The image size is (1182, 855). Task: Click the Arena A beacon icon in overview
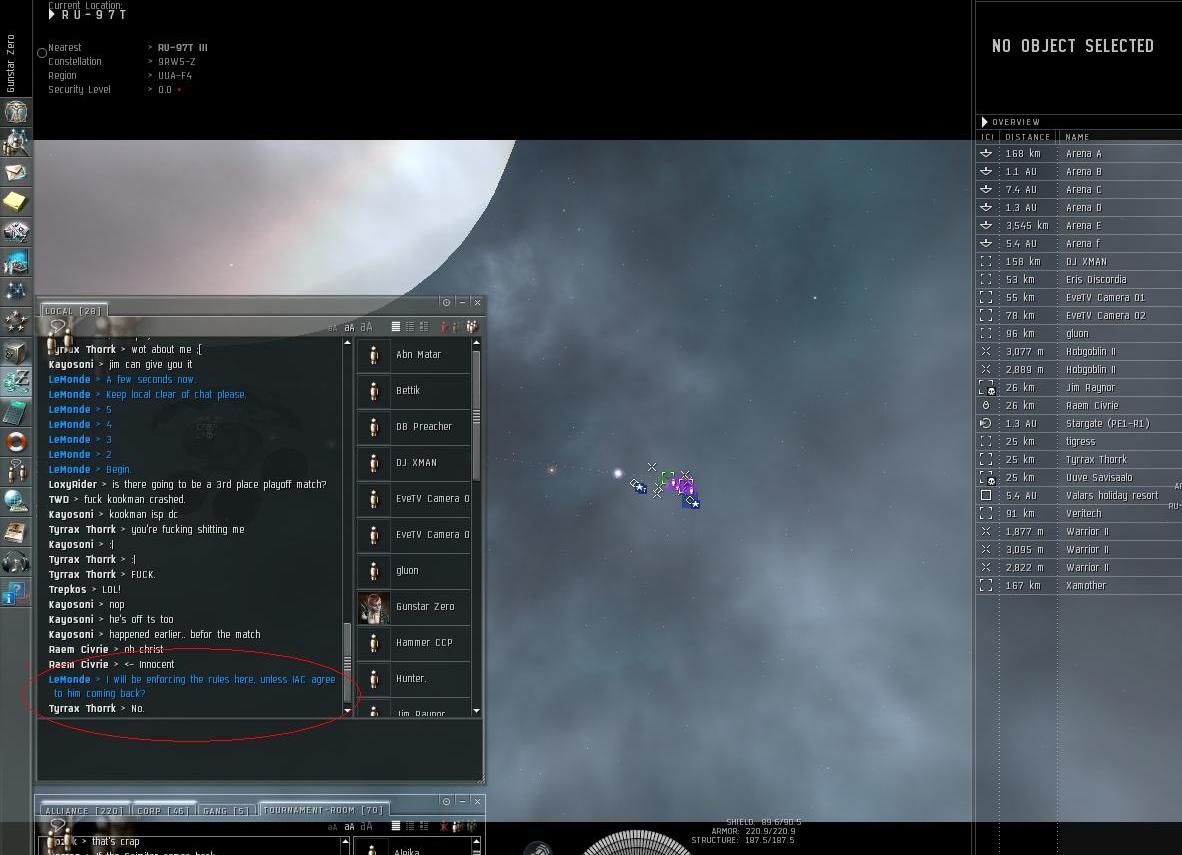(985, 154)
